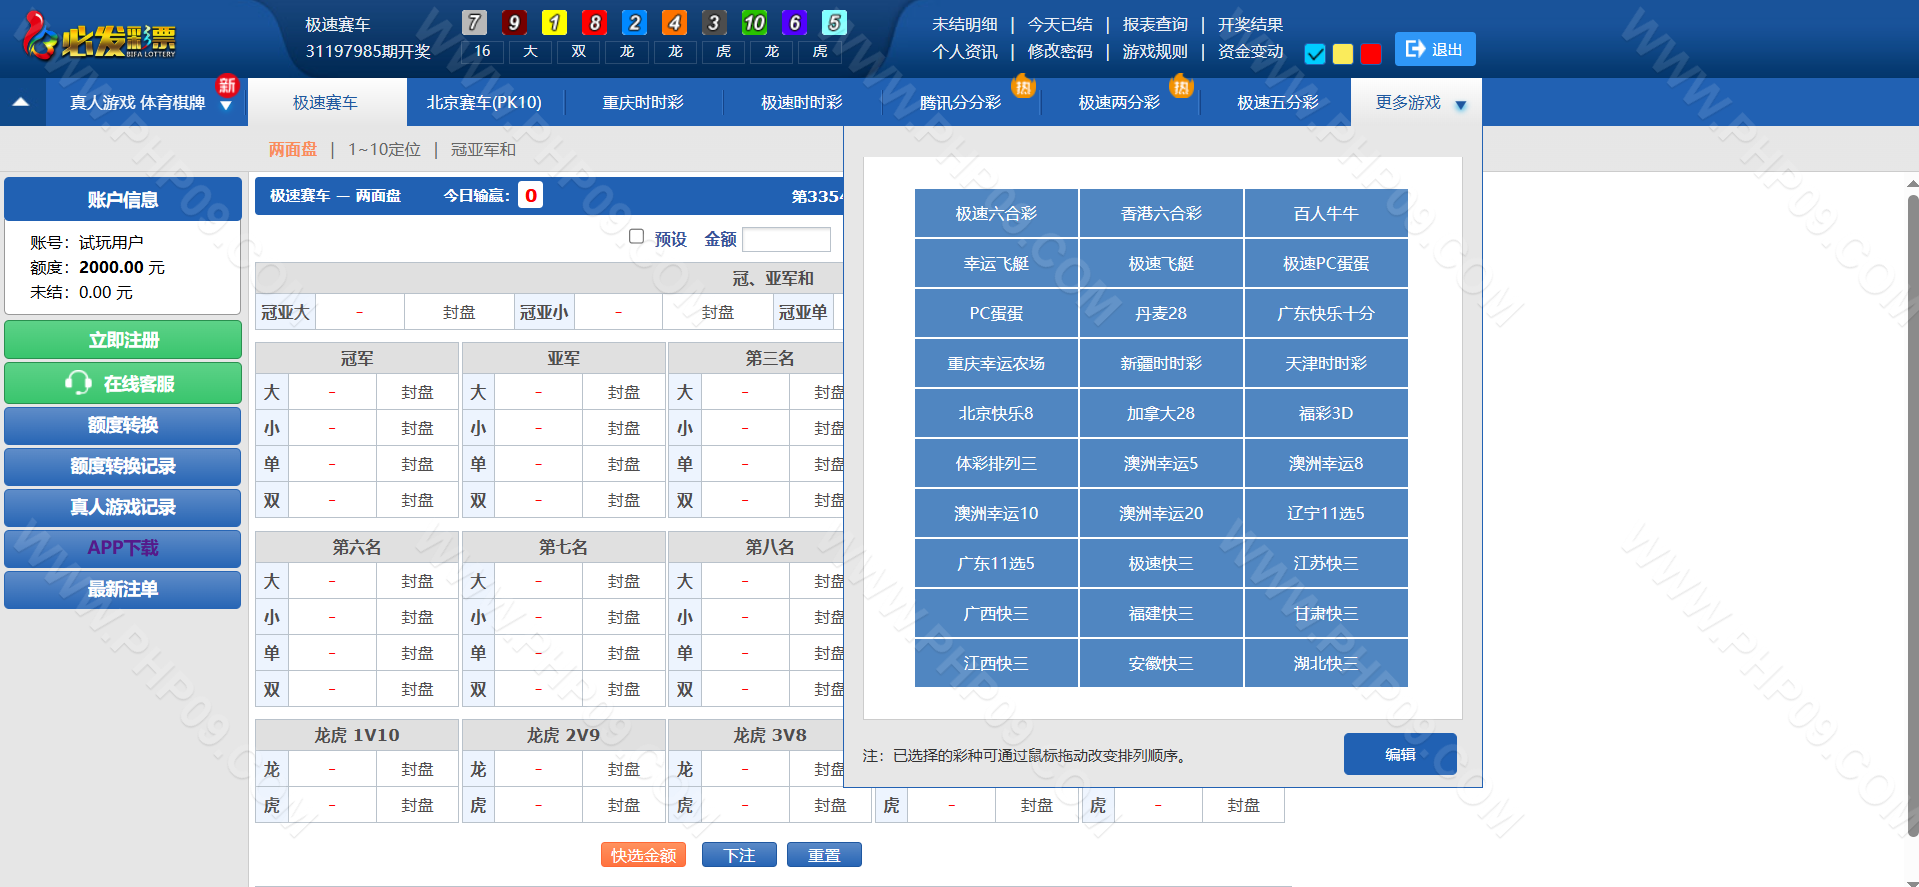Click the yellow number 1 result ball

tap(554, 23)
